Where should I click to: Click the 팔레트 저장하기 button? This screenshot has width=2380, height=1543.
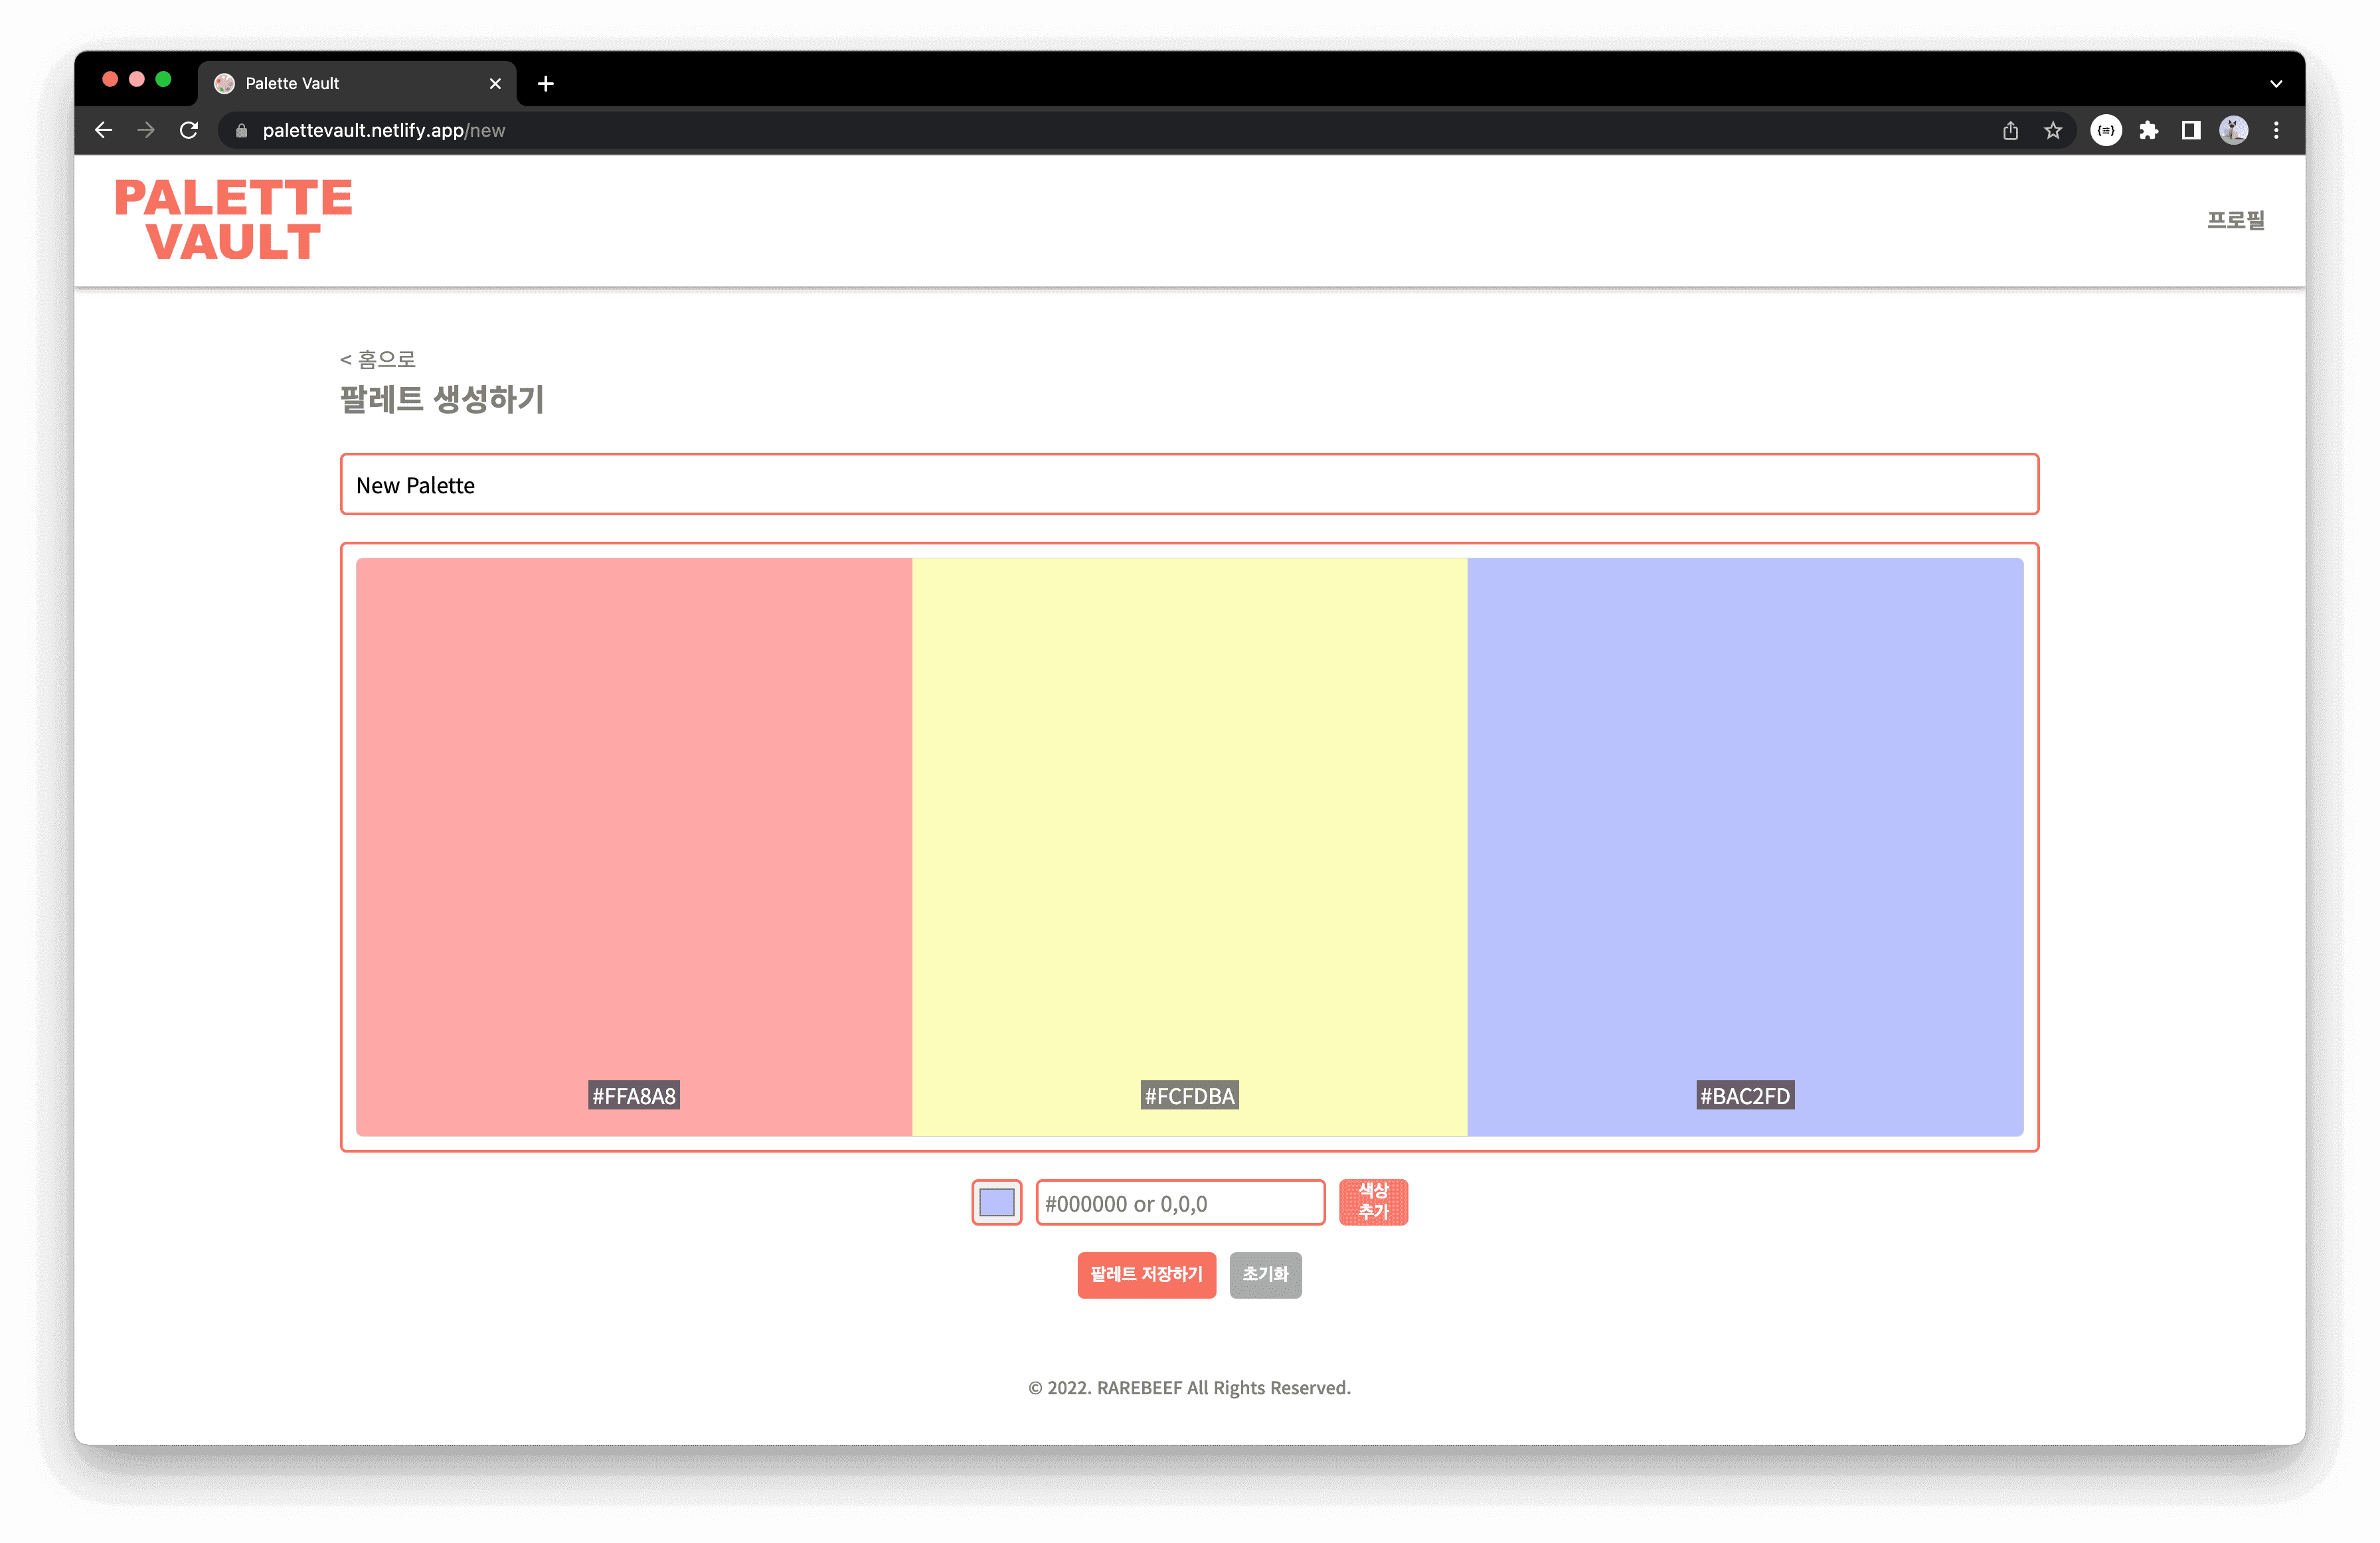coord(1146,1274)
